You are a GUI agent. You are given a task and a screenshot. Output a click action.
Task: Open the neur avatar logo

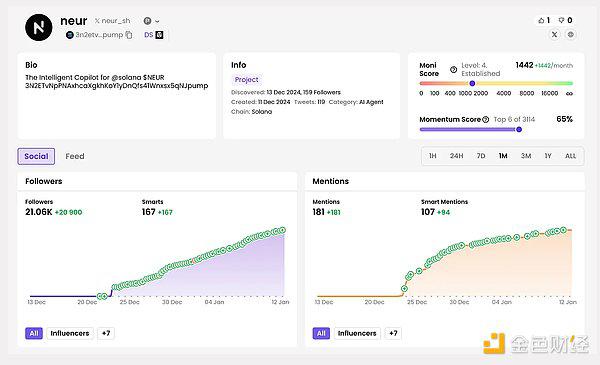pyautogui.click(x=39, y=28)
